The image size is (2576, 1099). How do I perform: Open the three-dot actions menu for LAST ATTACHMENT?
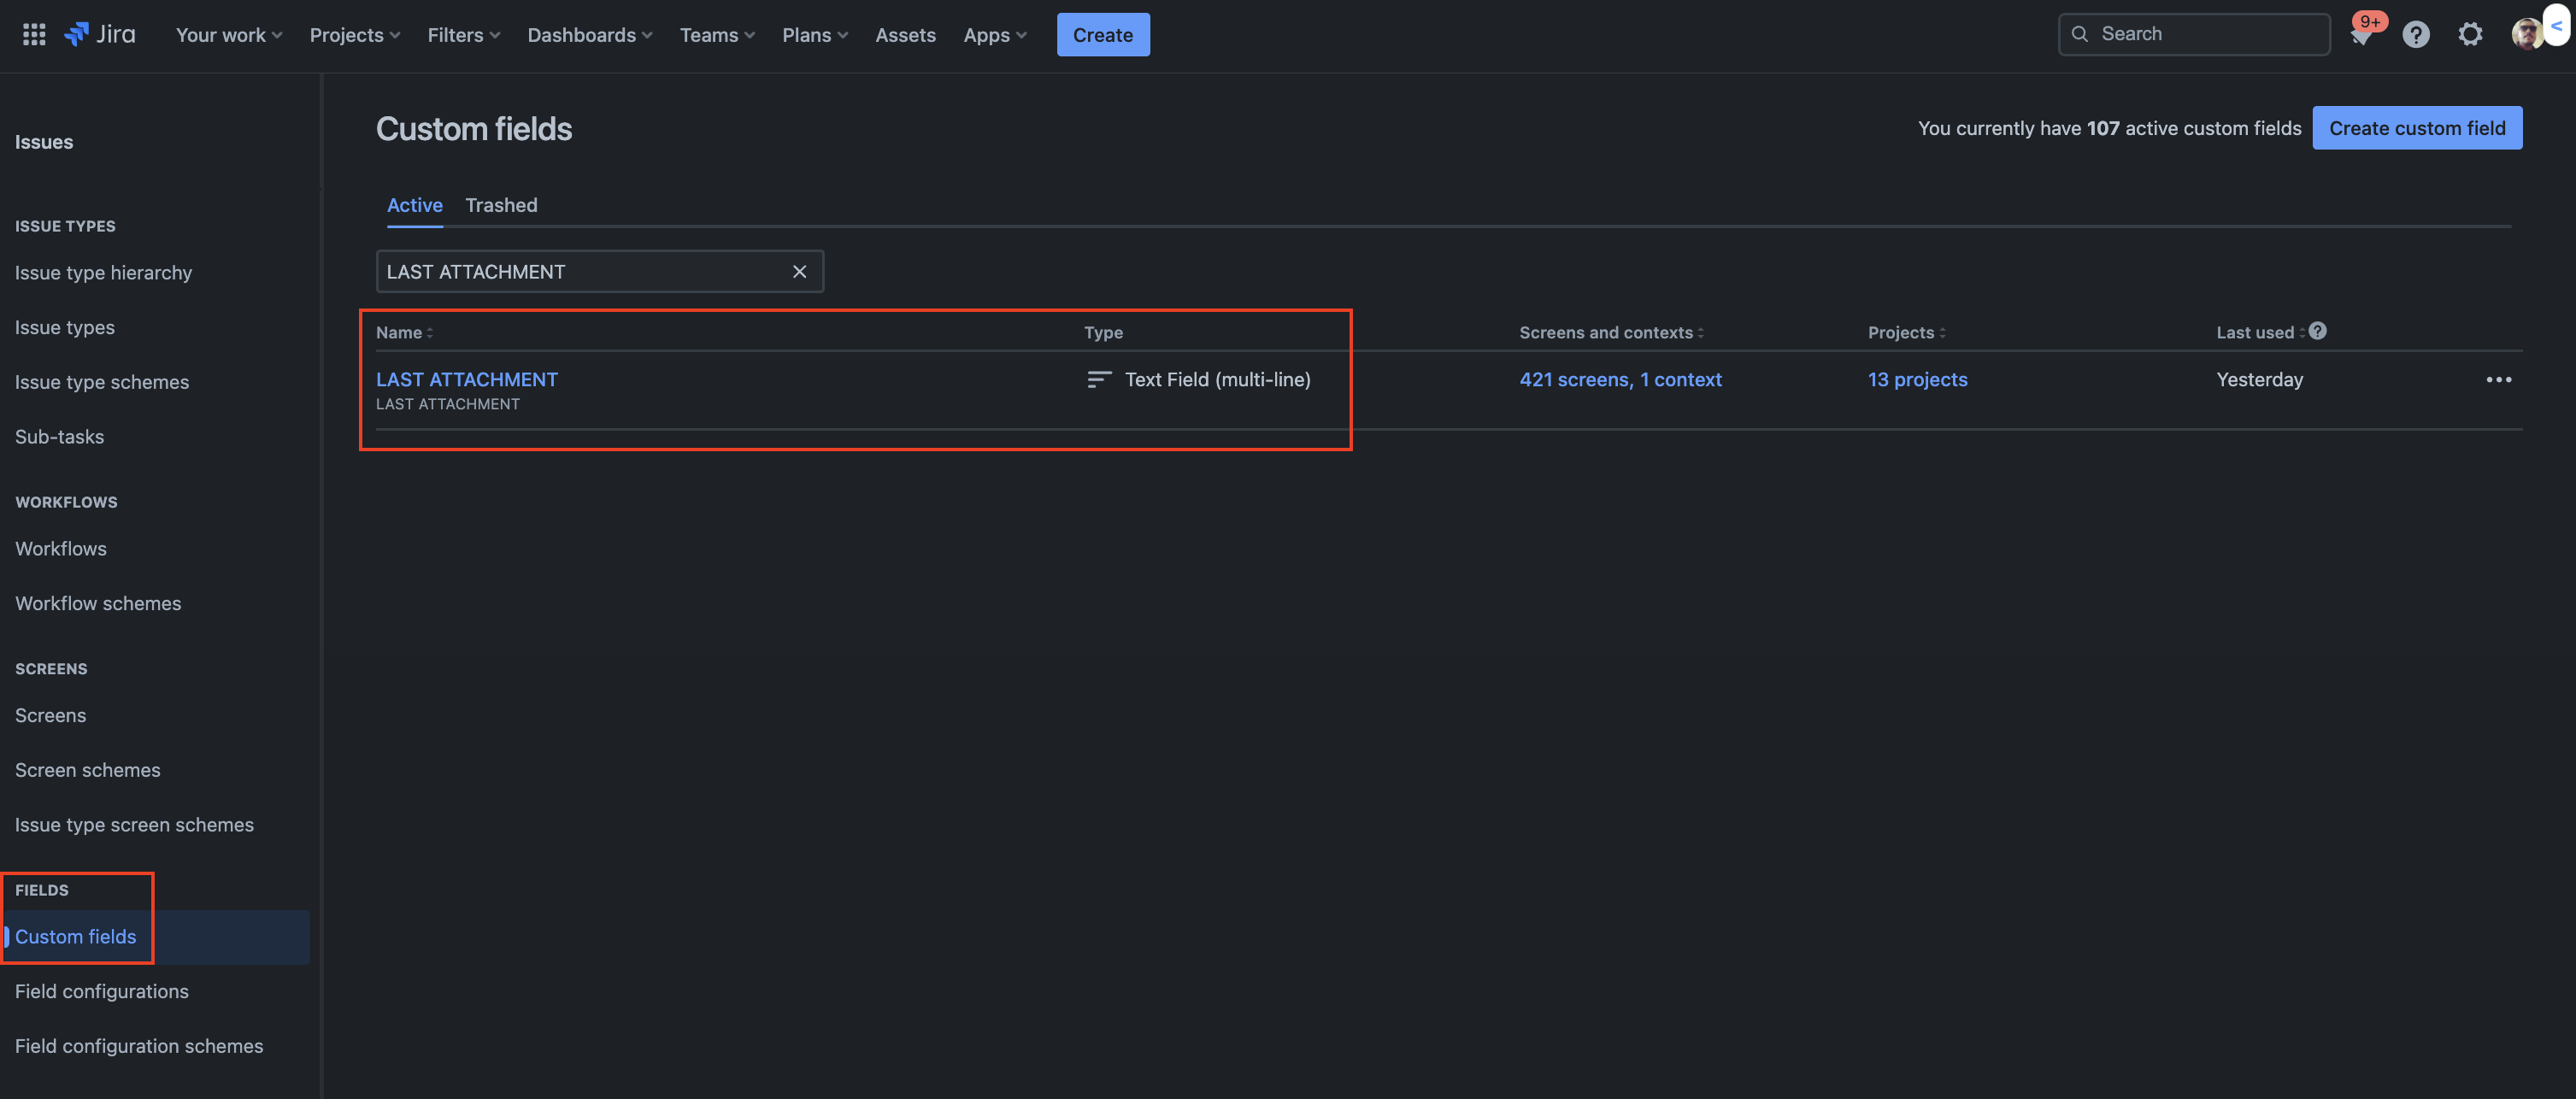tap(2498, 380)
